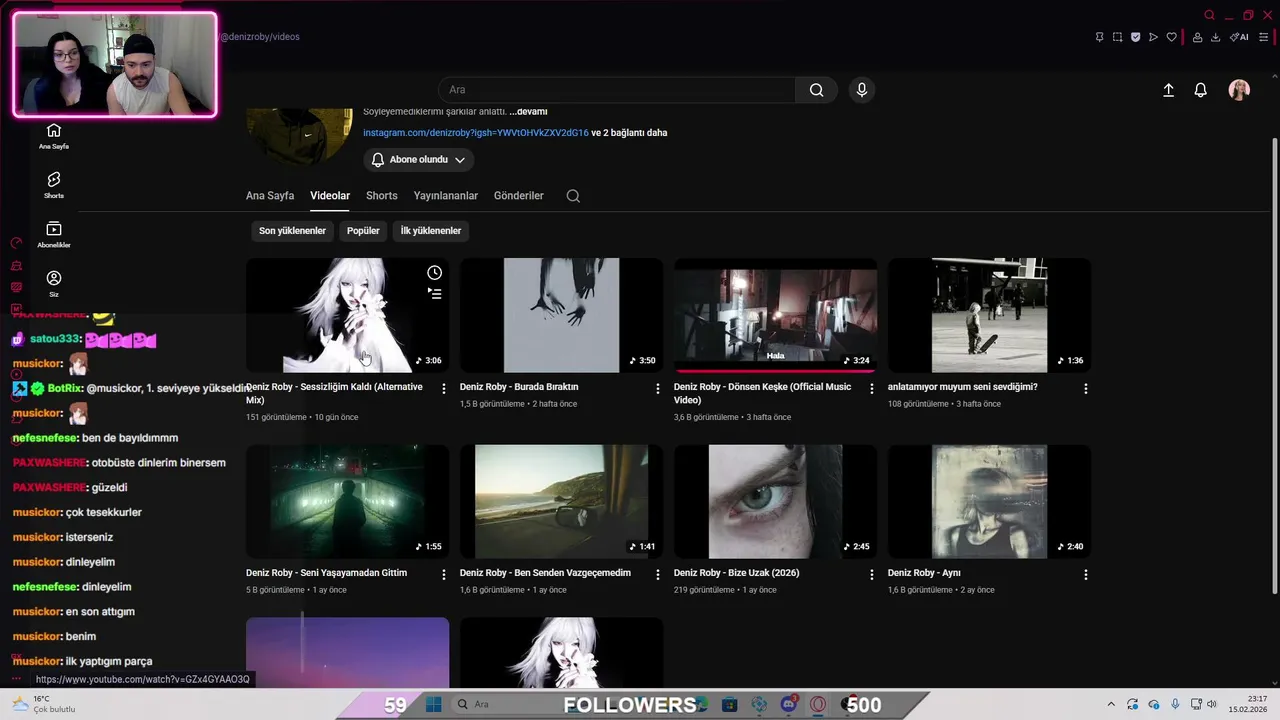The width and height of the screenshot is (1280, 720).
Task: Sort videos by Popüler
Action: pyautogui.click(x=363, y=231)
